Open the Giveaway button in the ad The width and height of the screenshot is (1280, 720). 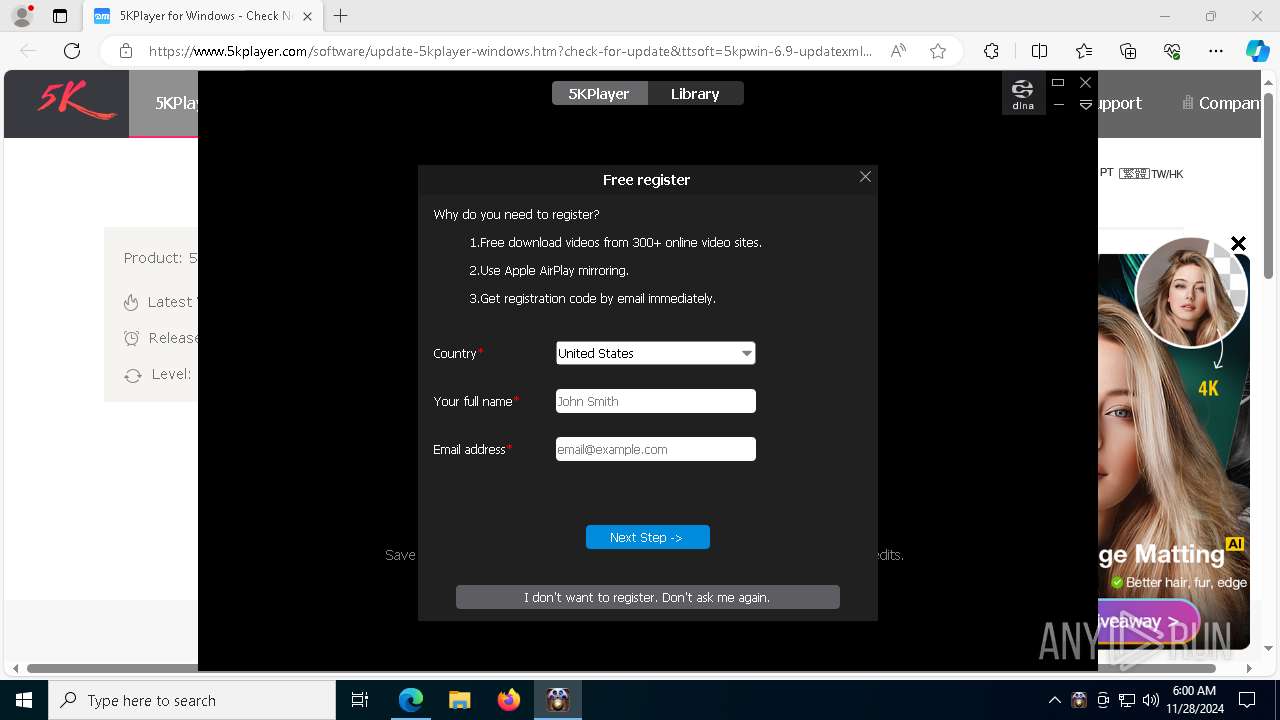point(1148,622)
